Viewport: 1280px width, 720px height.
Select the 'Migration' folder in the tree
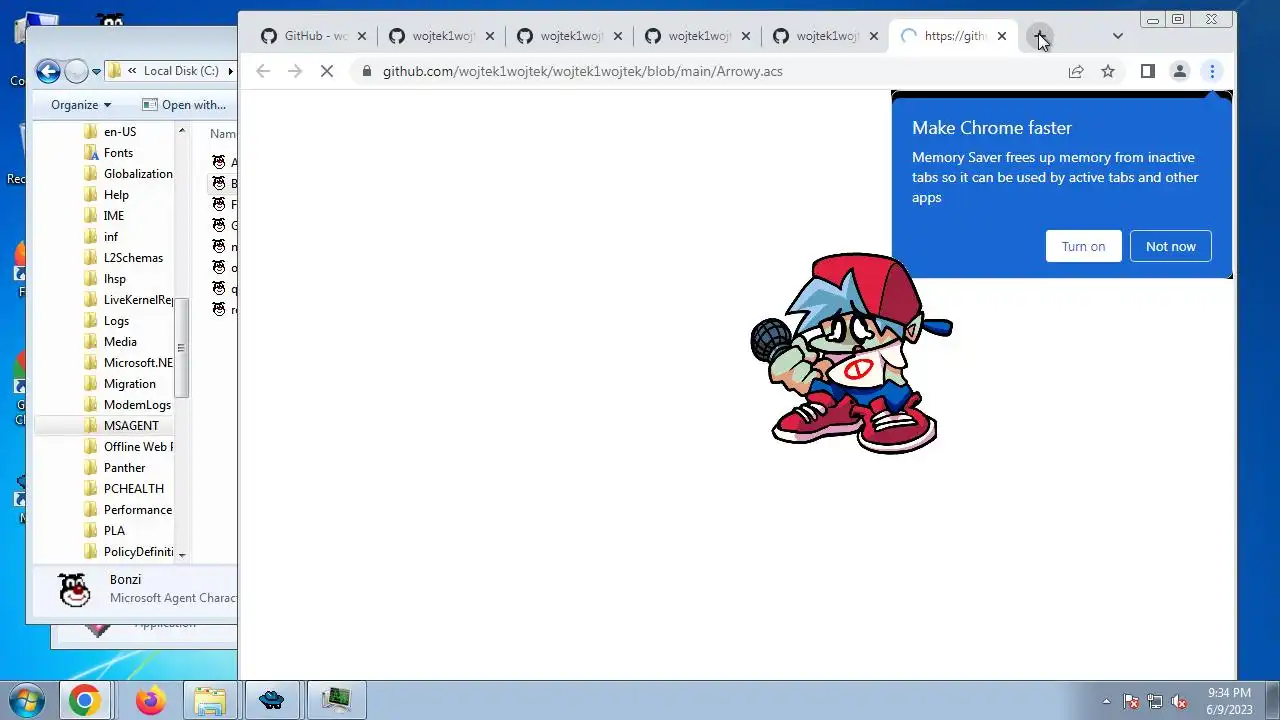tap(130, 383)
